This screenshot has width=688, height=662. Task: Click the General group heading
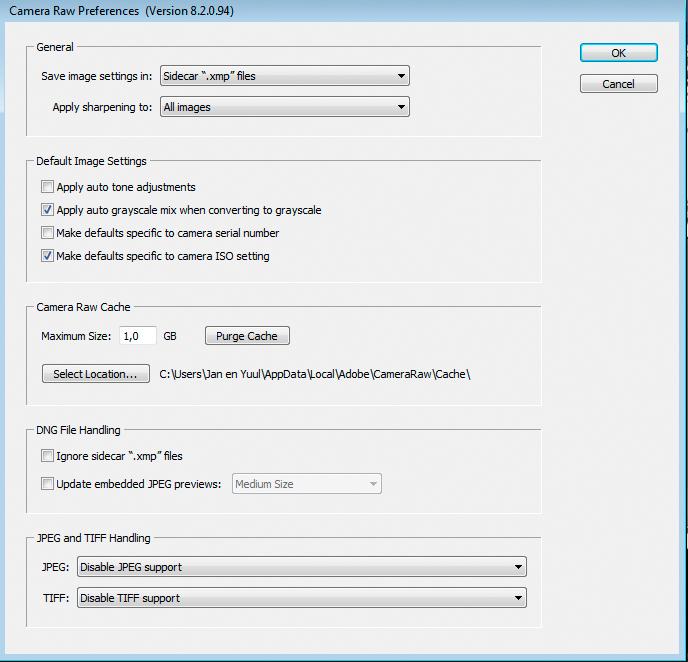coord(55,47)
